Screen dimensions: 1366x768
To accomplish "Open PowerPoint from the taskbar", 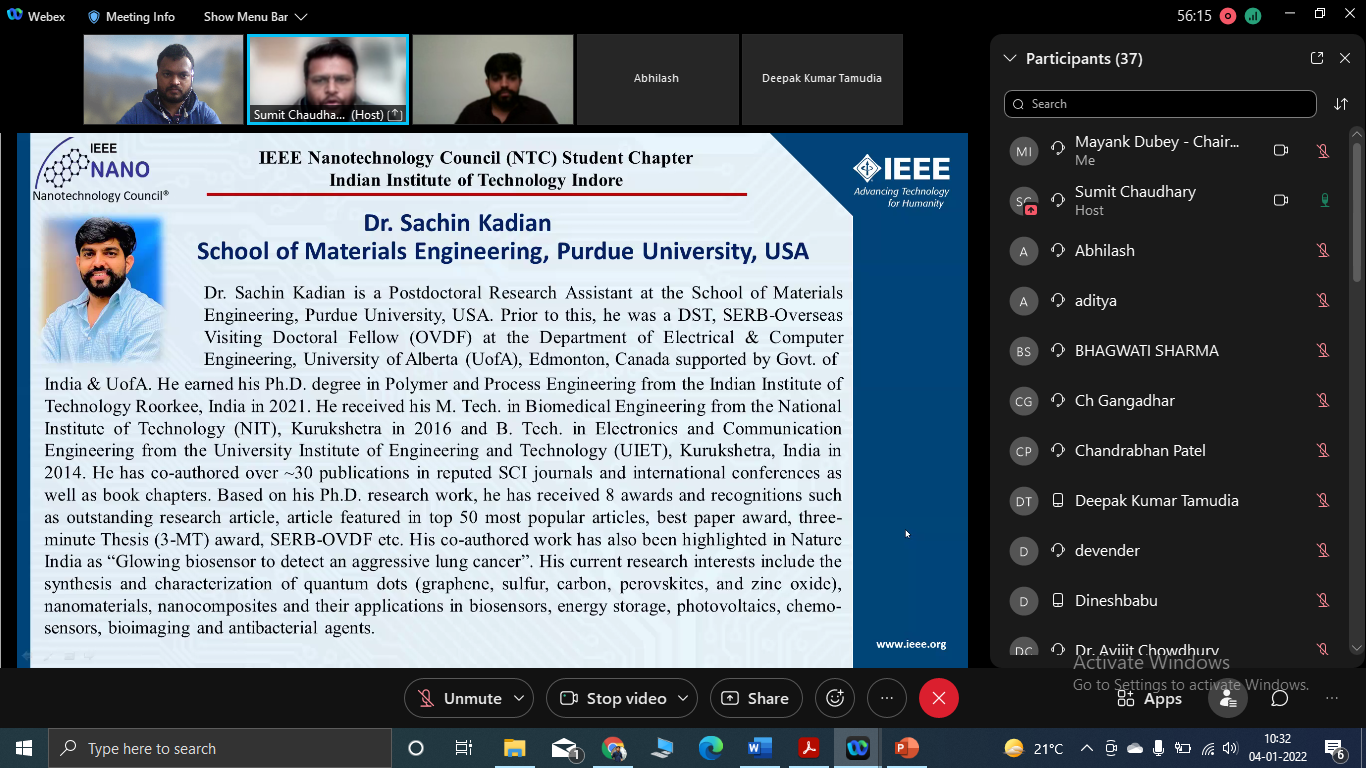I will tap(907, 748).
